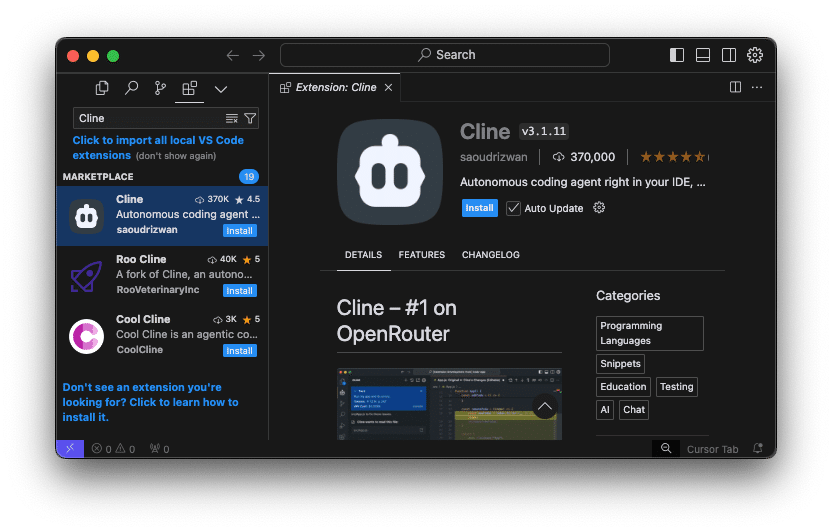Split the editor to the right
The height and width of the screenshot is (532, 832).
(735, 87)
